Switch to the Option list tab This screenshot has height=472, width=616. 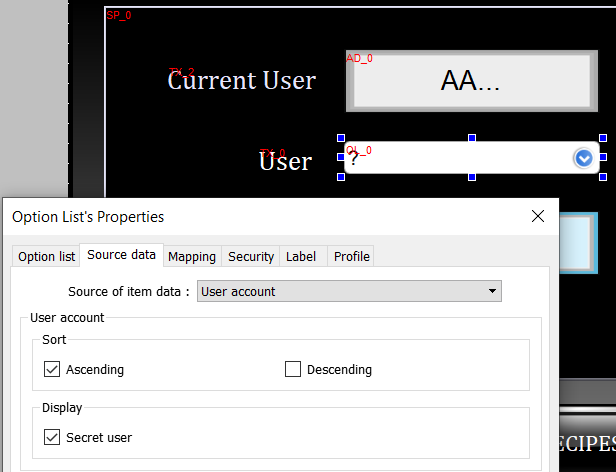click(46, 256)
